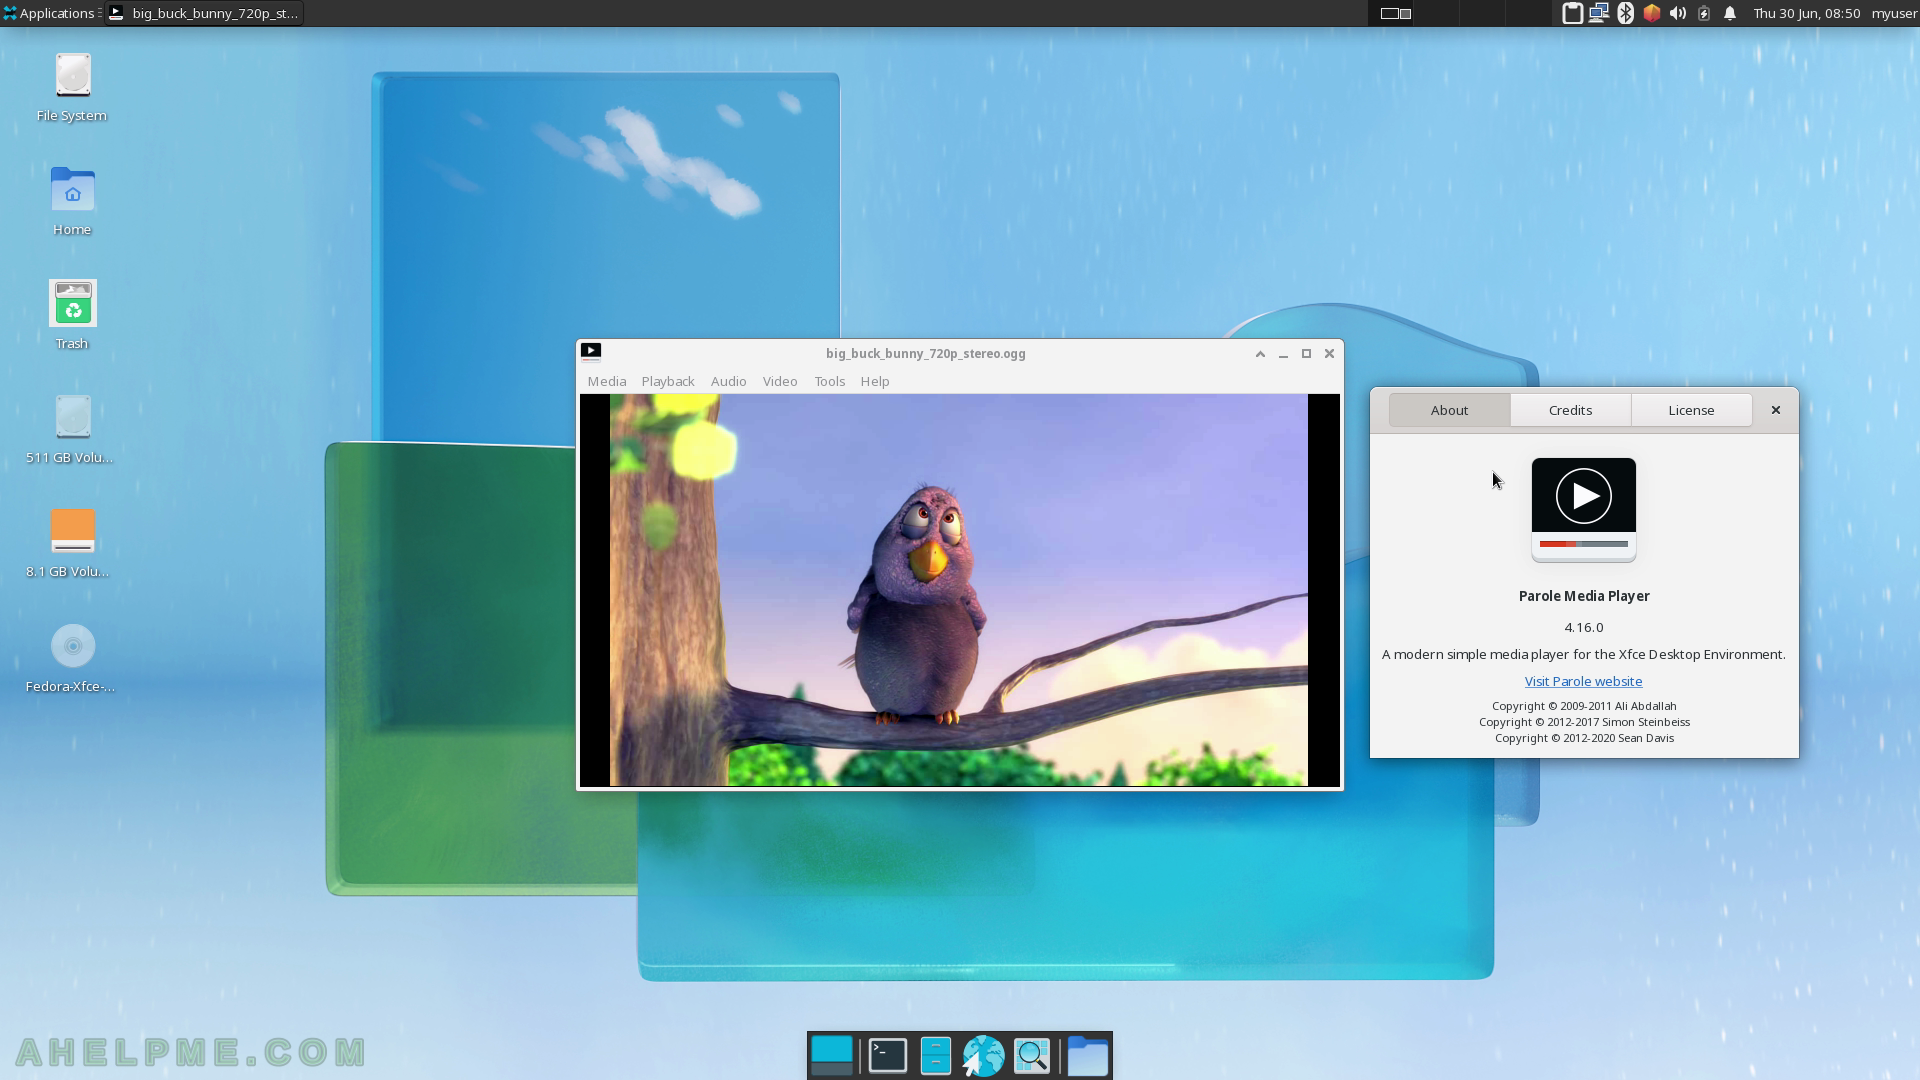Open the Video menu
The image size is (1920, 1080).
pyautogui.click(x=780, y=381)
